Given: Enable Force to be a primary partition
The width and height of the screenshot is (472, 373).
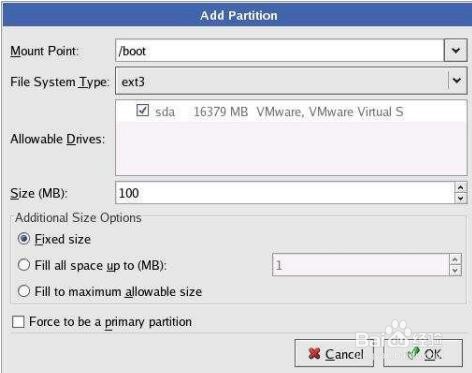Looking at the screenshot, I should [18, 322].
